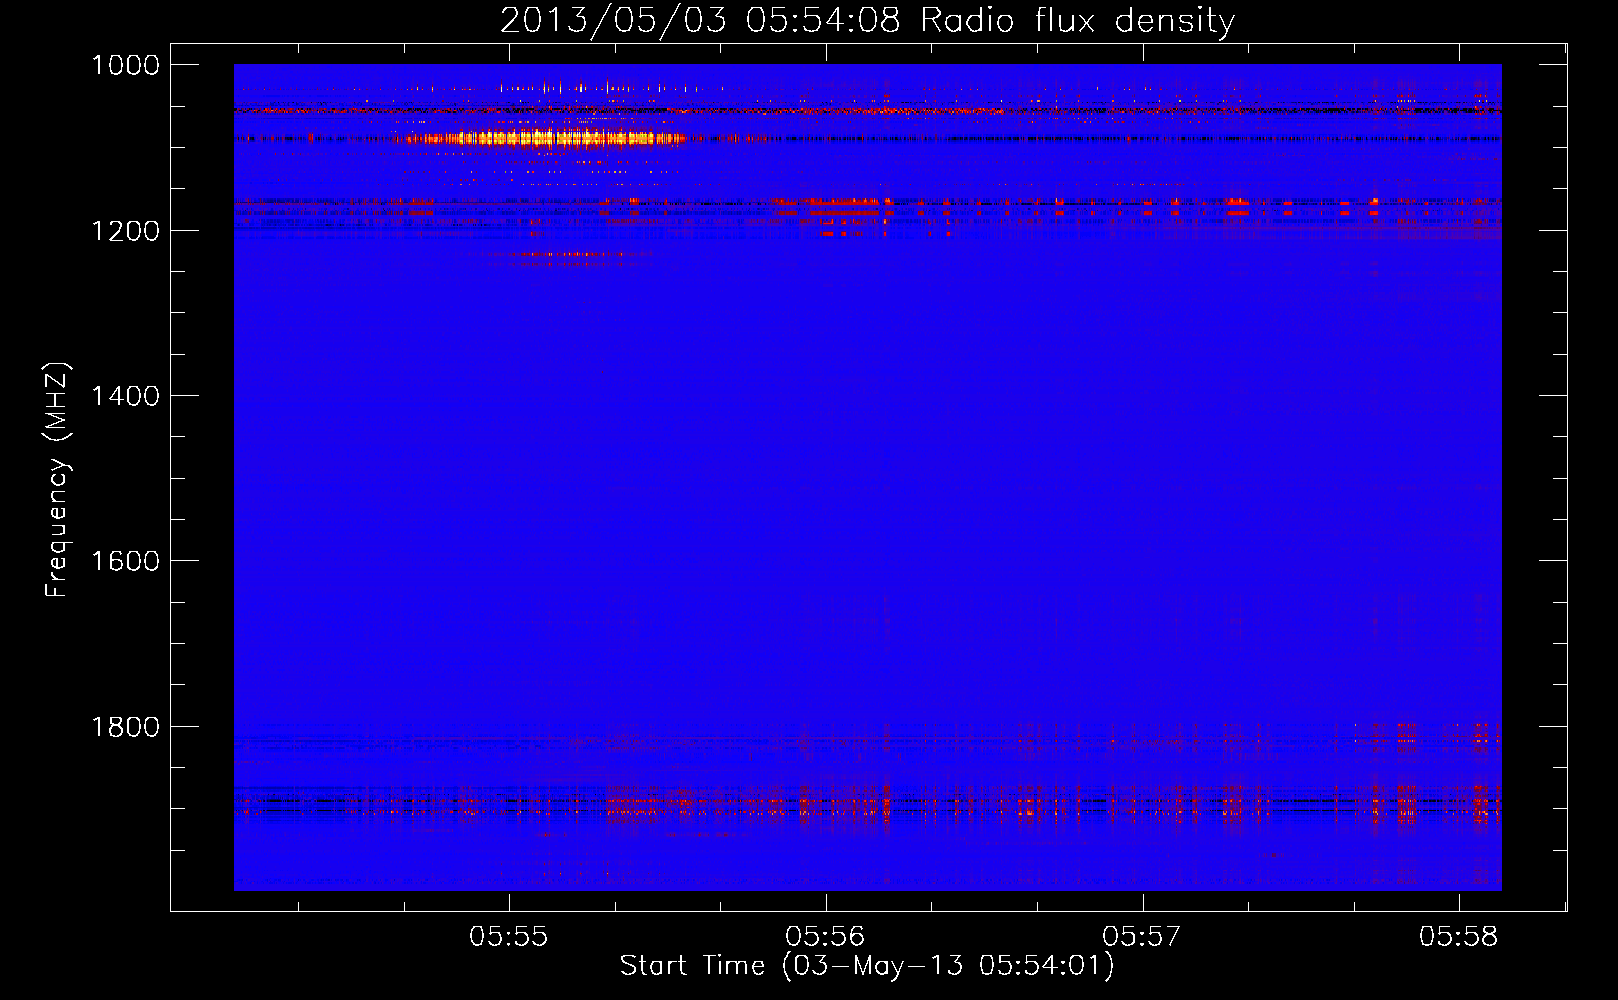The height and width of the screenshot is (1000, 1618).
Task: Click the 05:57 time tick label
Action: click(1142, 937)
